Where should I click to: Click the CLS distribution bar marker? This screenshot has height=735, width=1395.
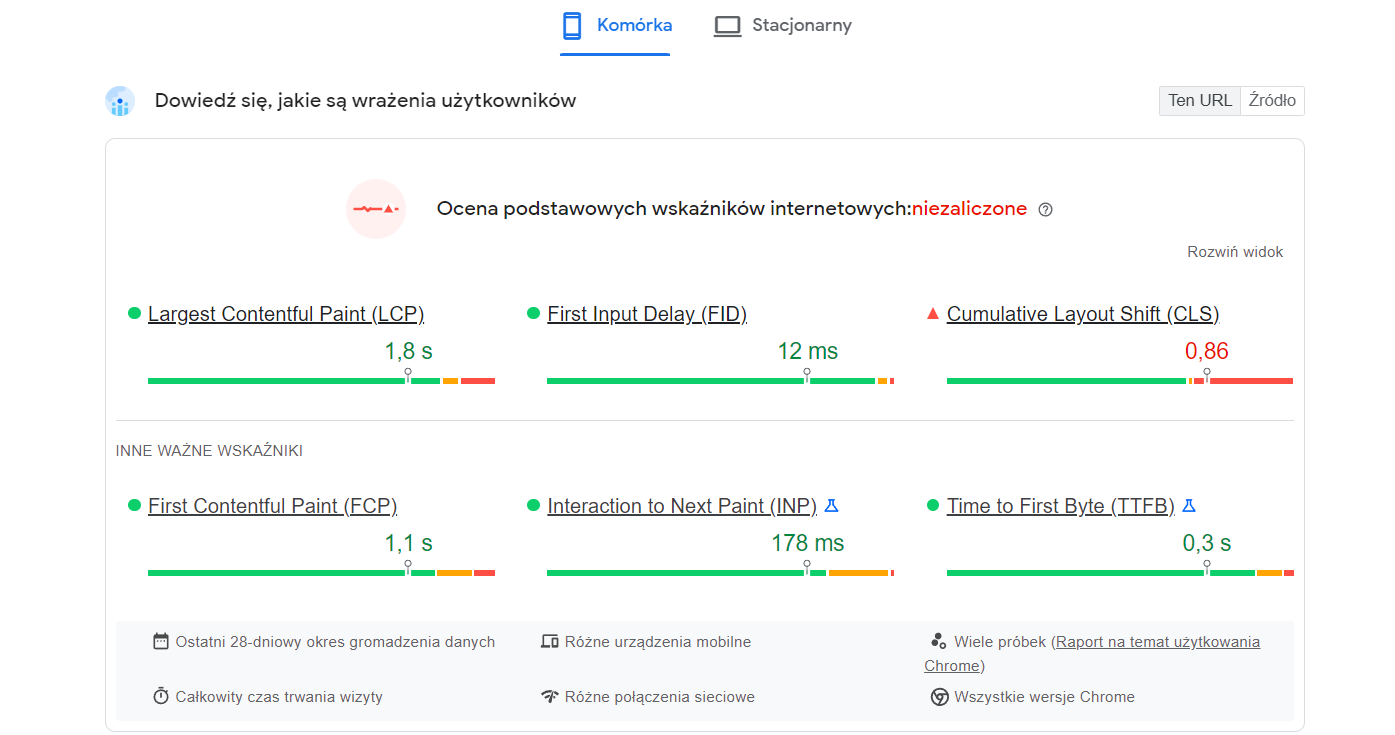(1207, 375)
